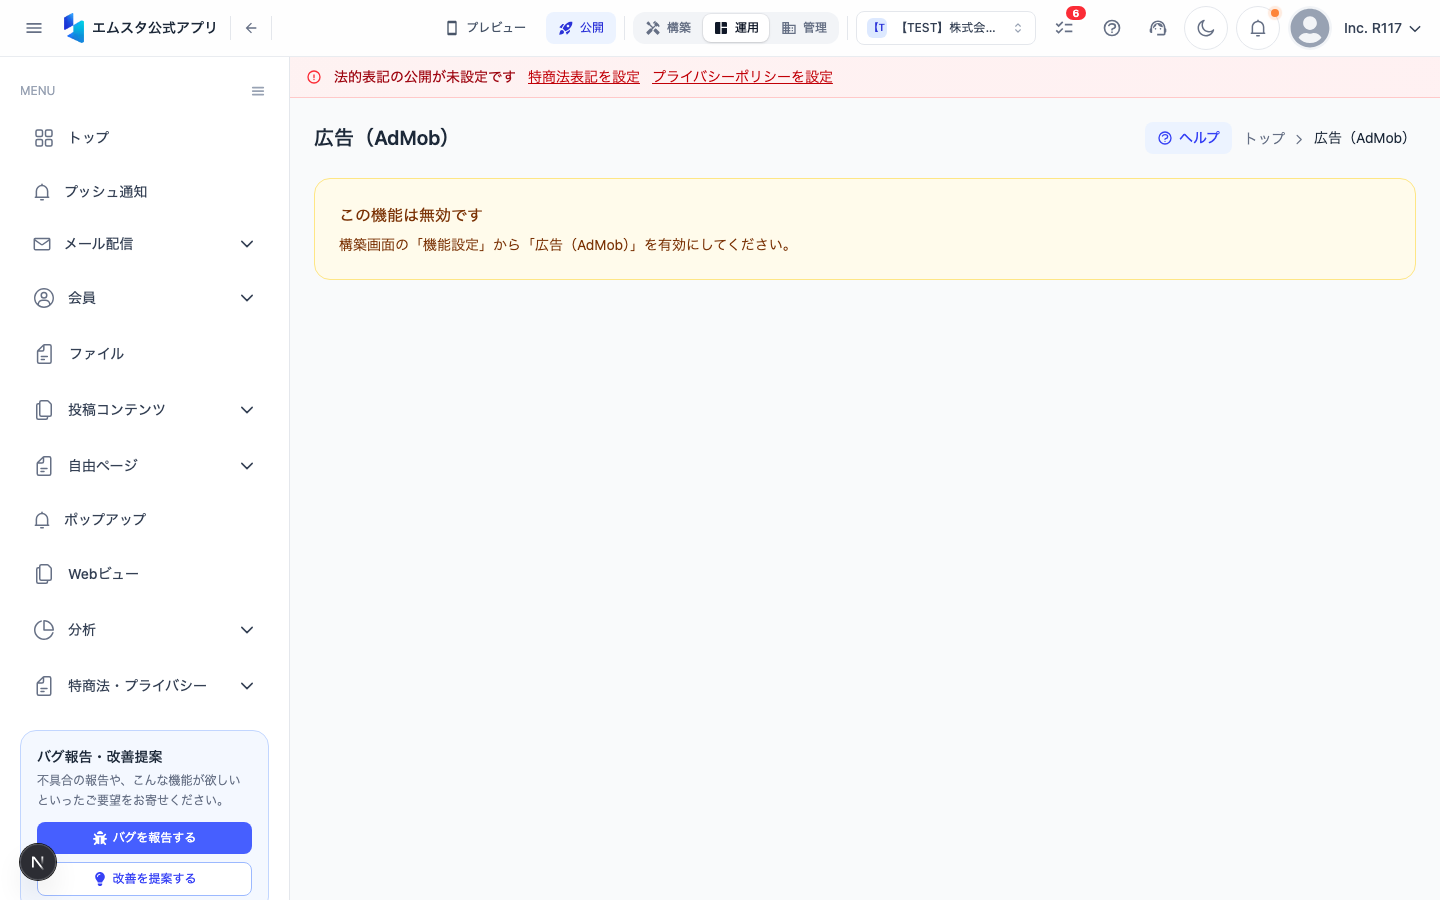Image resolution: width=1440 pixels, height=900 pixels.
Task: Open プッシュ通知 in sidebar
Action: [x=144, y=192]
